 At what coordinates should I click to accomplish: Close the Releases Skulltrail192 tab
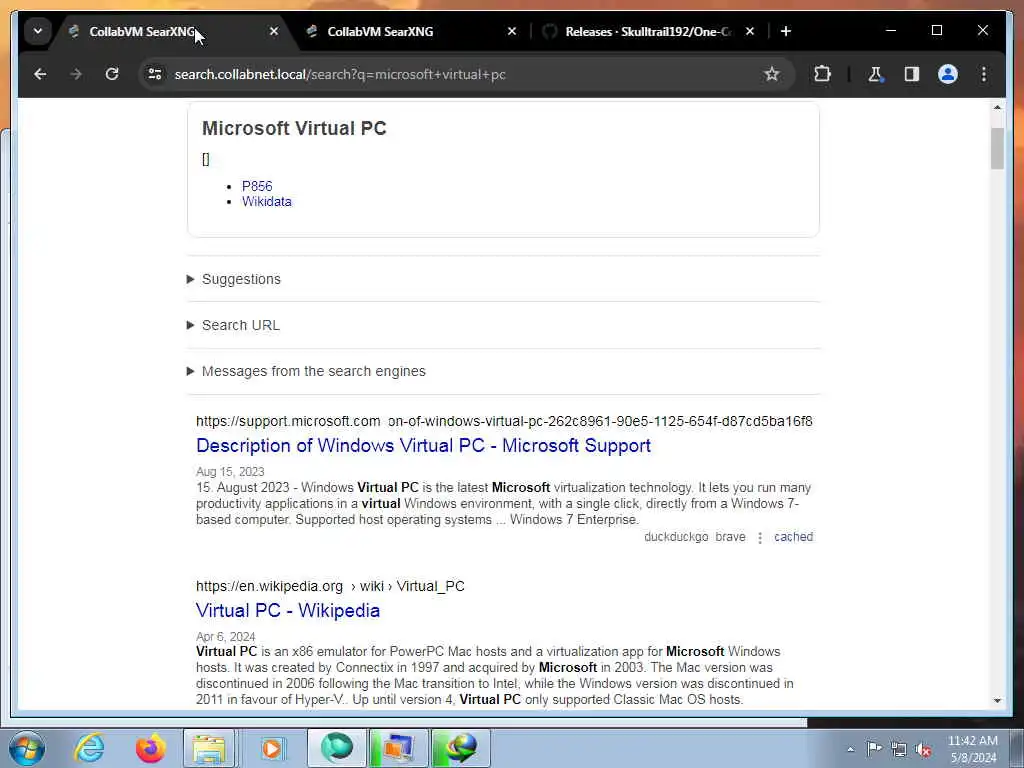750,31
